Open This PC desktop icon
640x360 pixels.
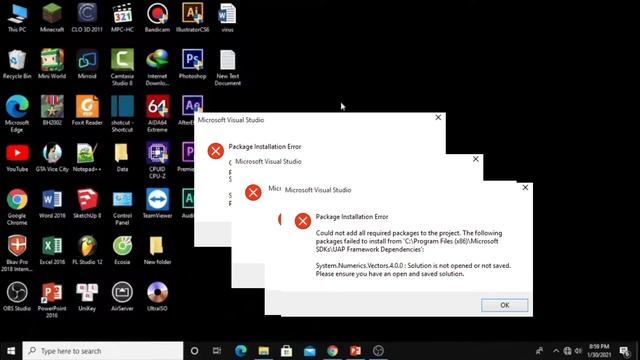pyautogui.click(x=17, y=18)
